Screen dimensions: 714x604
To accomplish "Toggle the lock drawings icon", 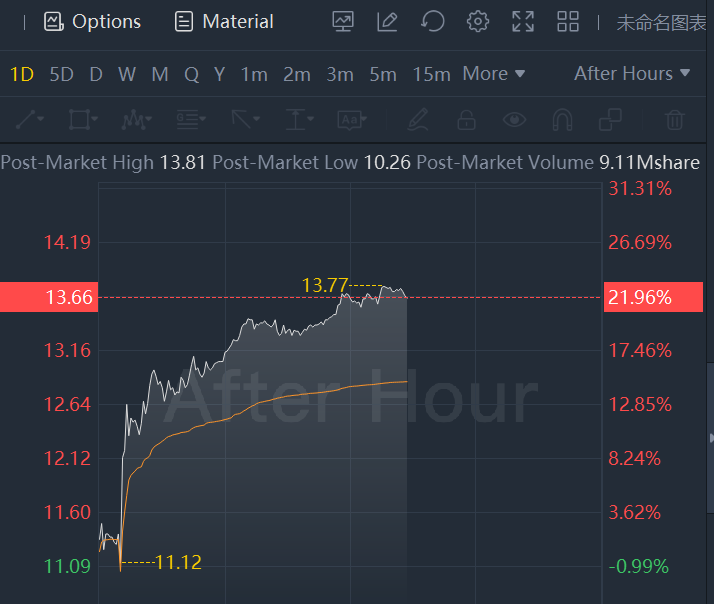I will [466, 120].
